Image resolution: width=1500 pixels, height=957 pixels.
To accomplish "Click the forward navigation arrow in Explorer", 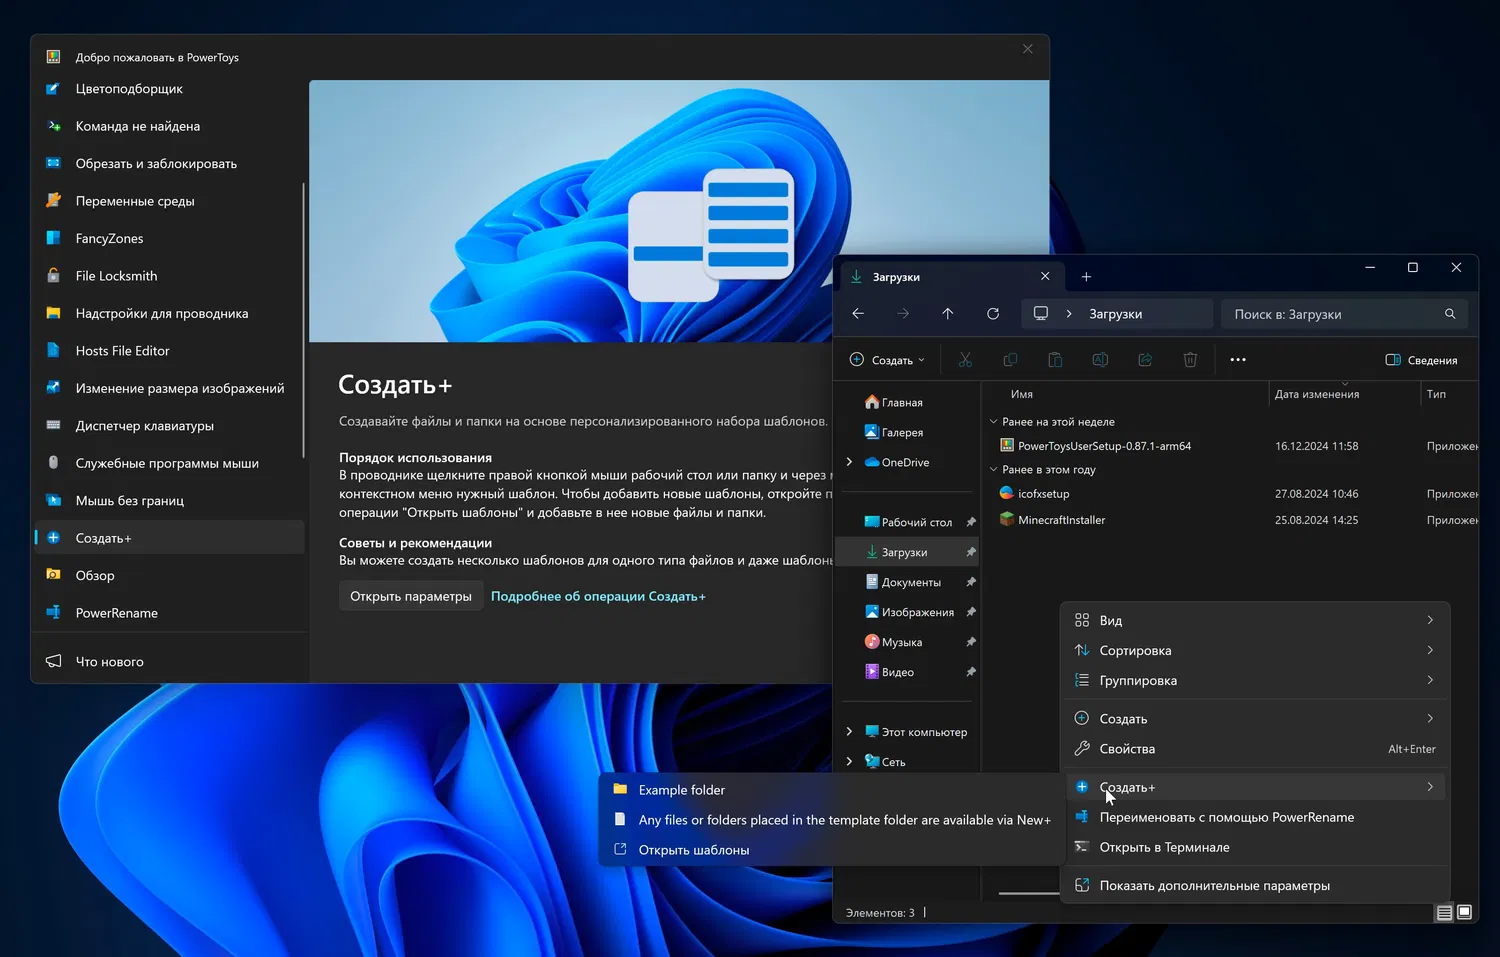I will [903, 314].
